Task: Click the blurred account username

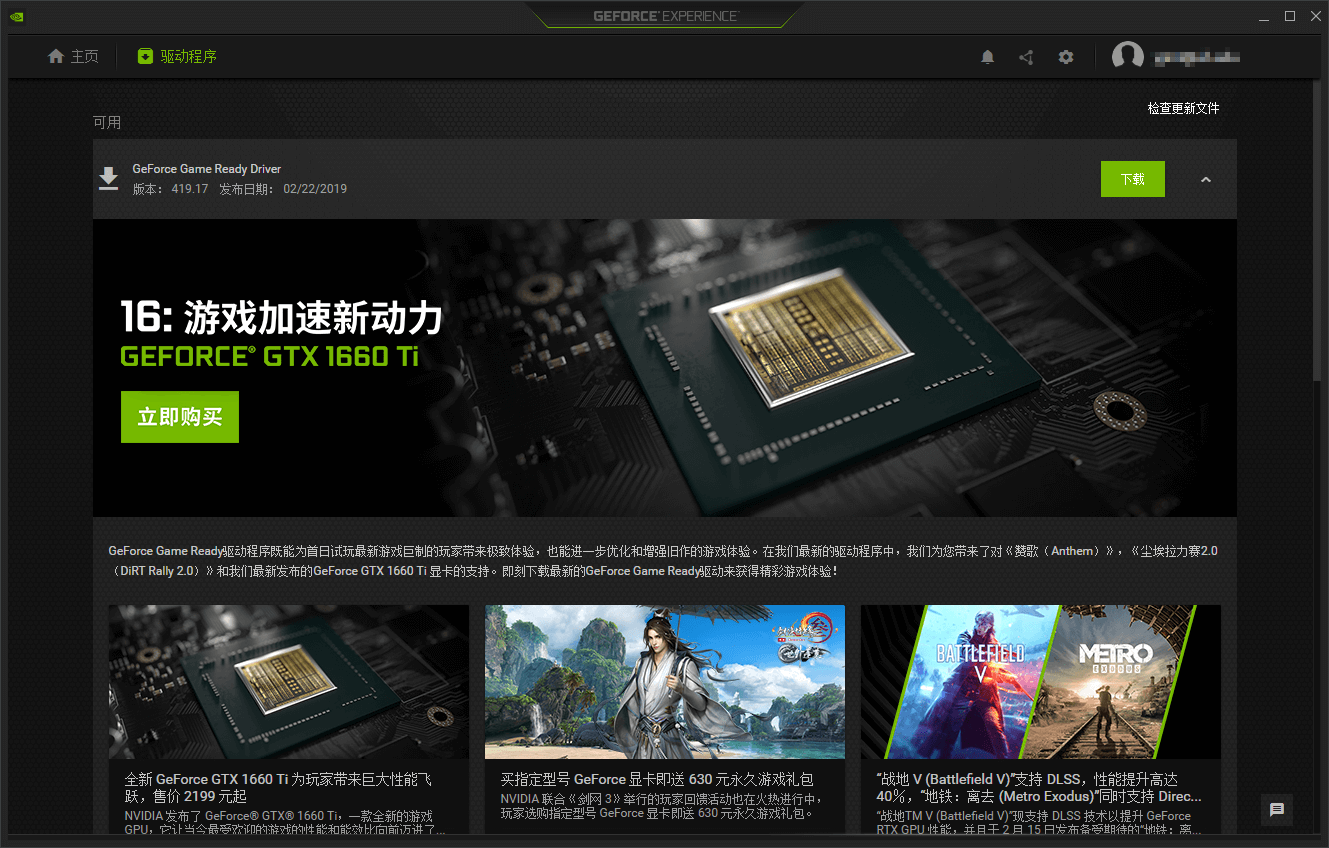Action: (x=1197, y=58)
